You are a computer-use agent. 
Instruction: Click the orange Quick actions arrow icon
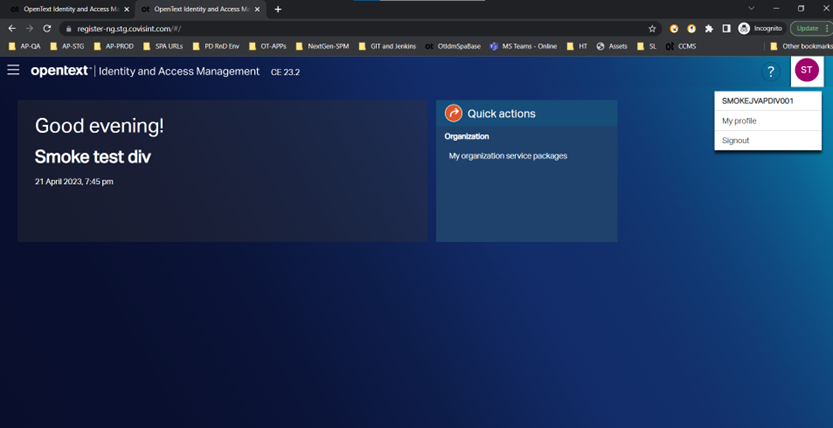click(453, 113)
